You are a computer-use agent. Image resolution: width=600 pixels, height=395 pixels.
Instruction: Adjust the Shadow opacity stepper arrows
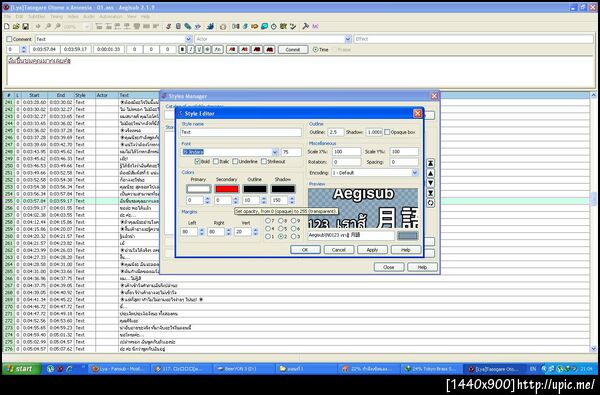pyautogui.click(x=292, y=200)
